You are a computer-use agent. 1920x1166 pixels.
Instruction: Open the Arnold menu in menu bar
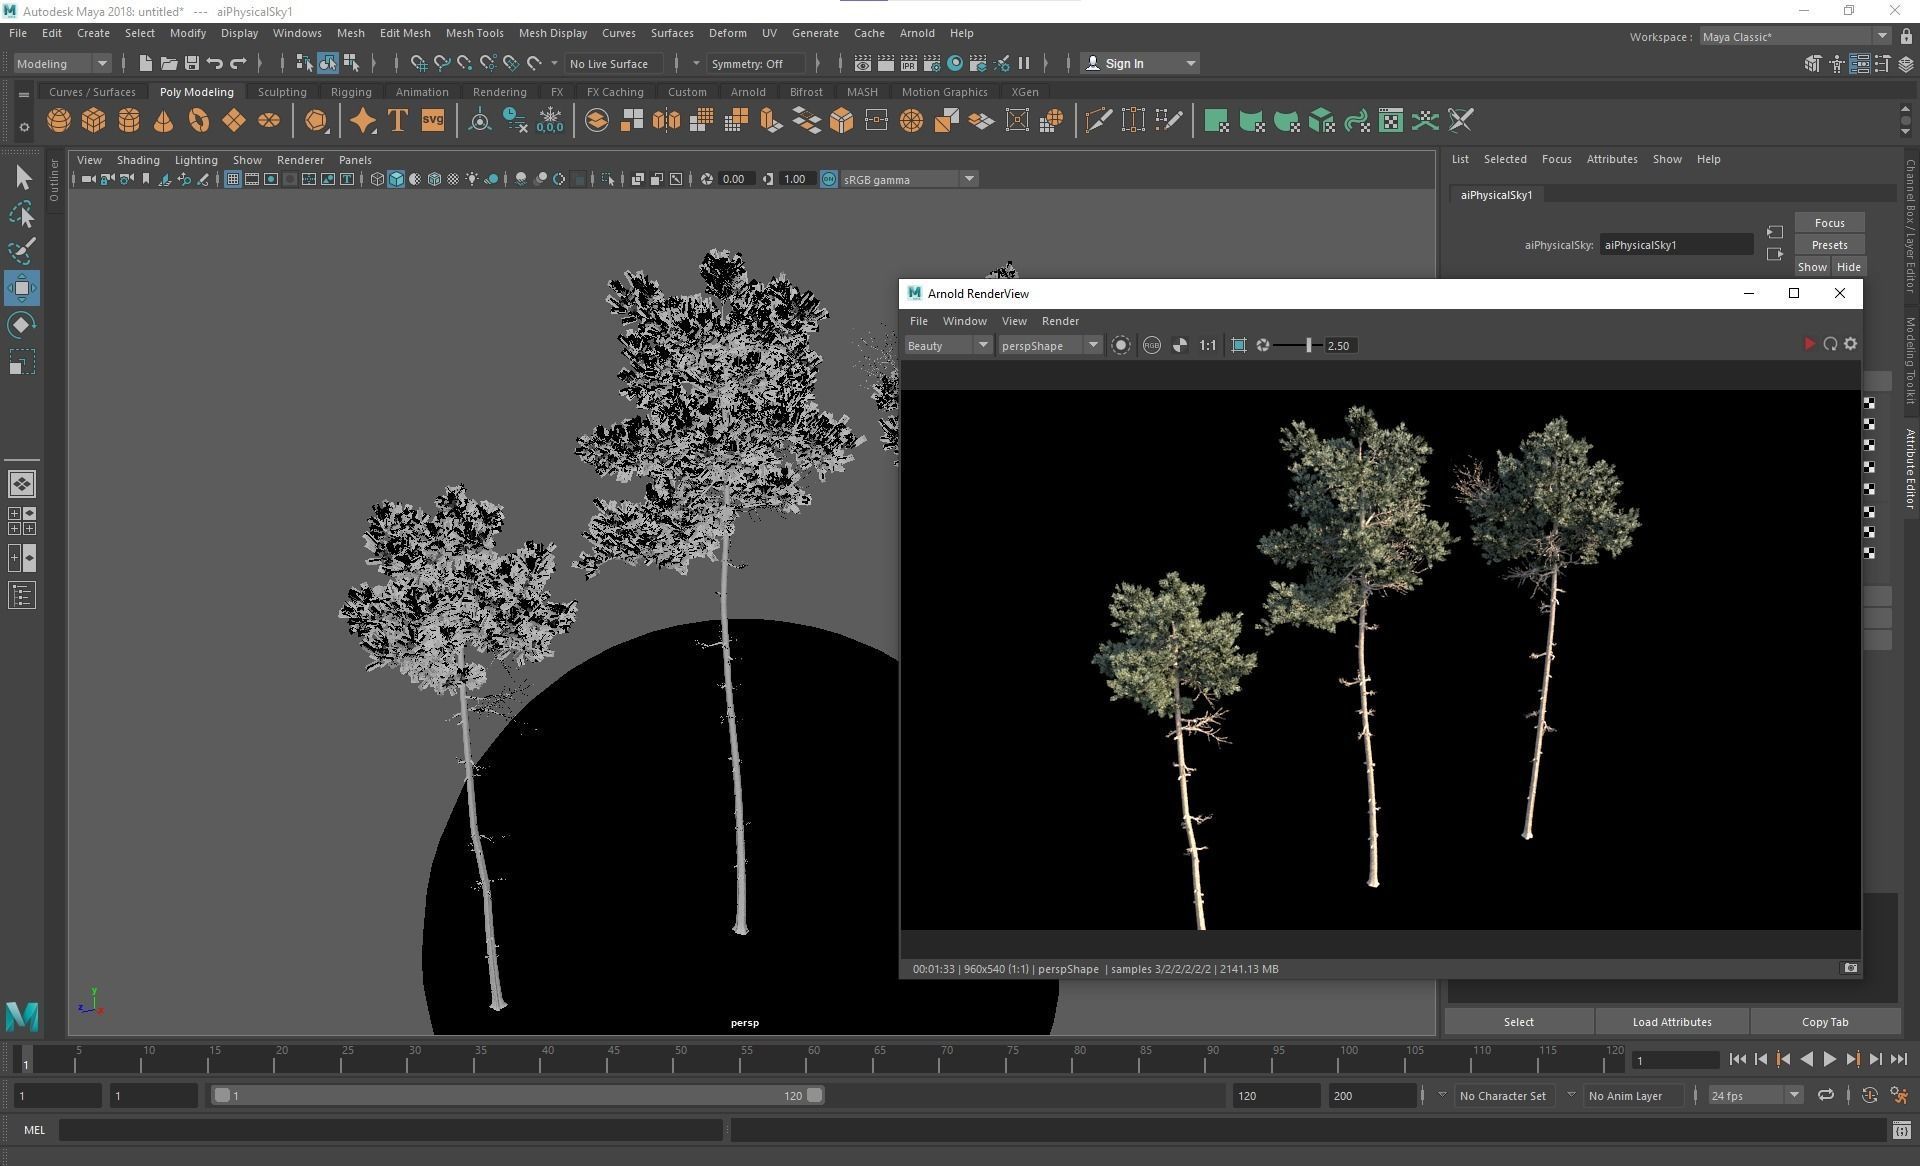[917, 33]
